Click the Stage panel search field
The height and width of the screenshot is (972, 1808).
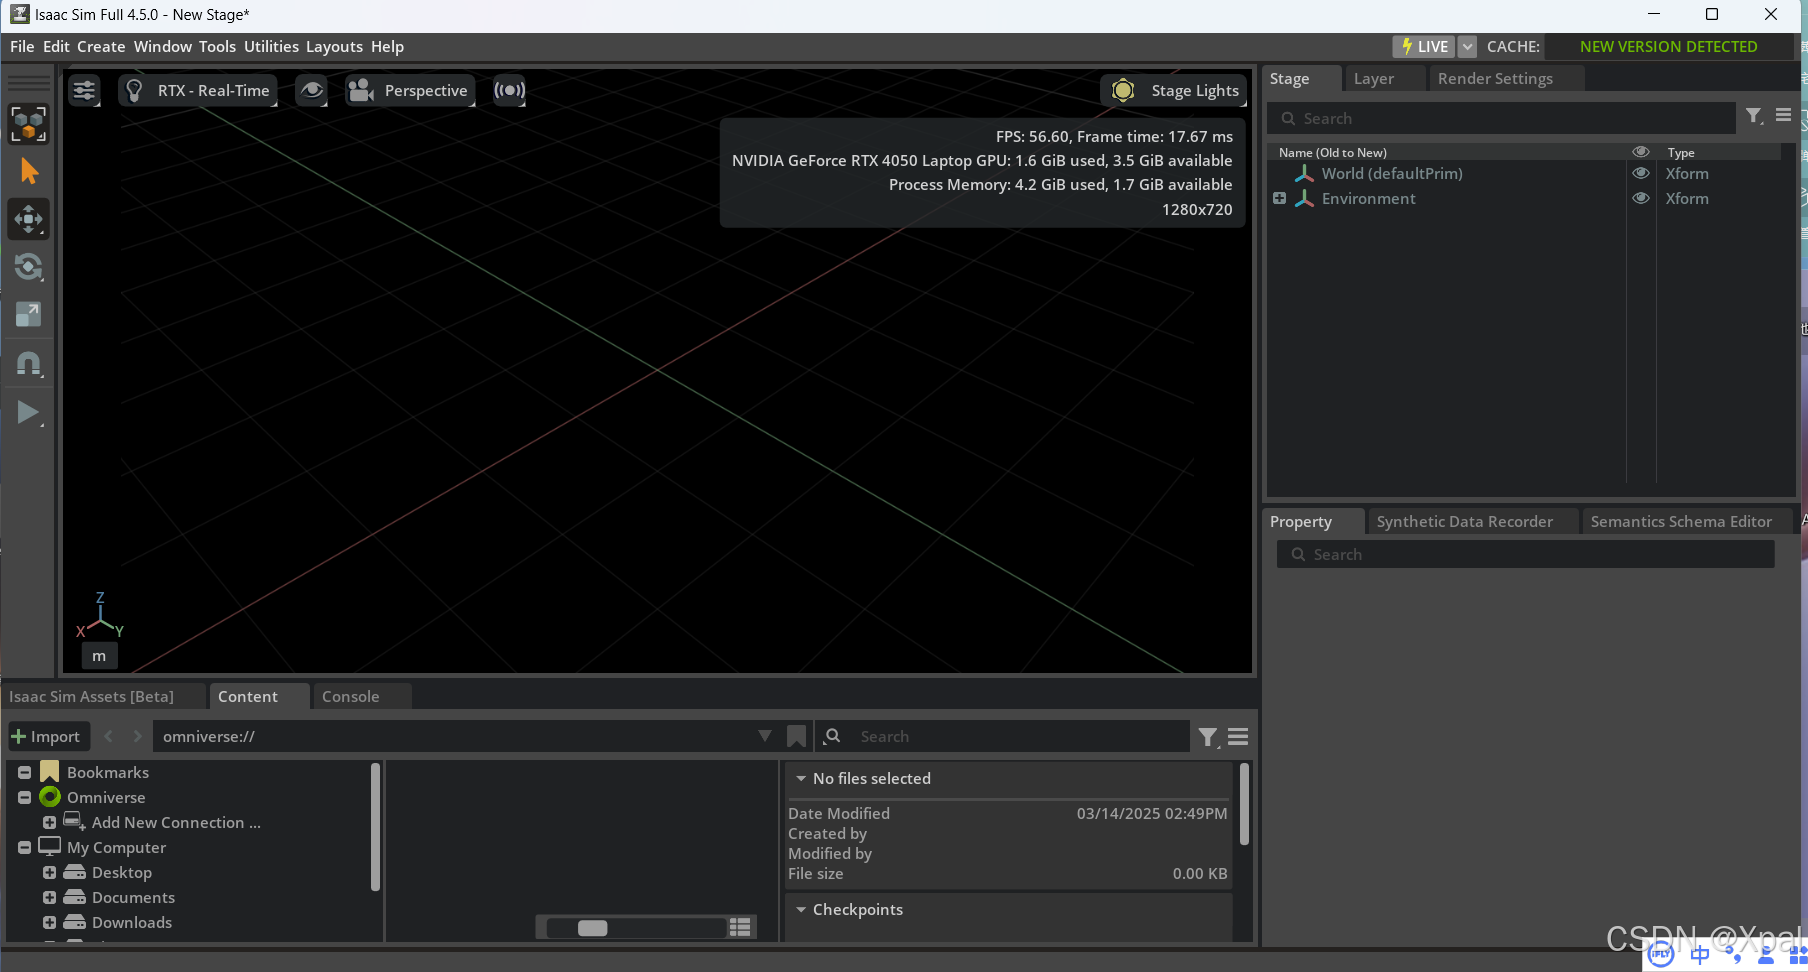click(1502, 118)
